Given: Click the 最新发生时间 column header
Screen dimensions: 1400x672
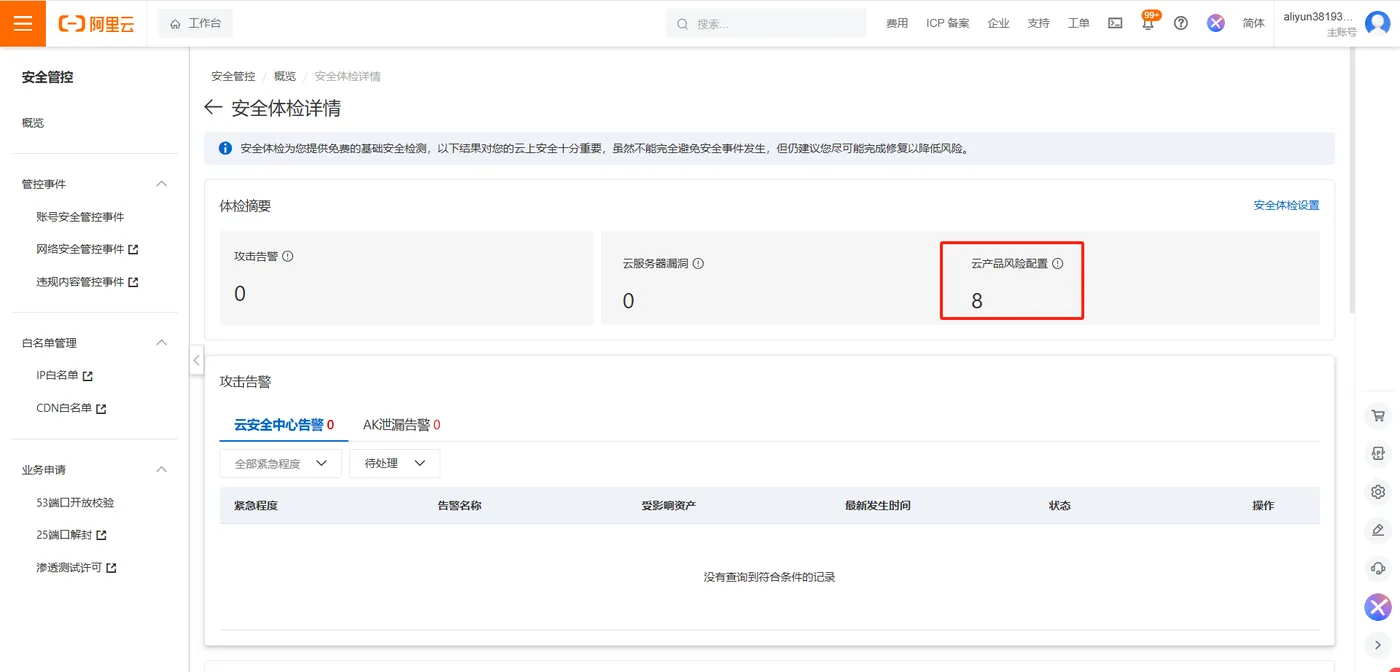Looking at the screenshot, I should coord(878,506).
